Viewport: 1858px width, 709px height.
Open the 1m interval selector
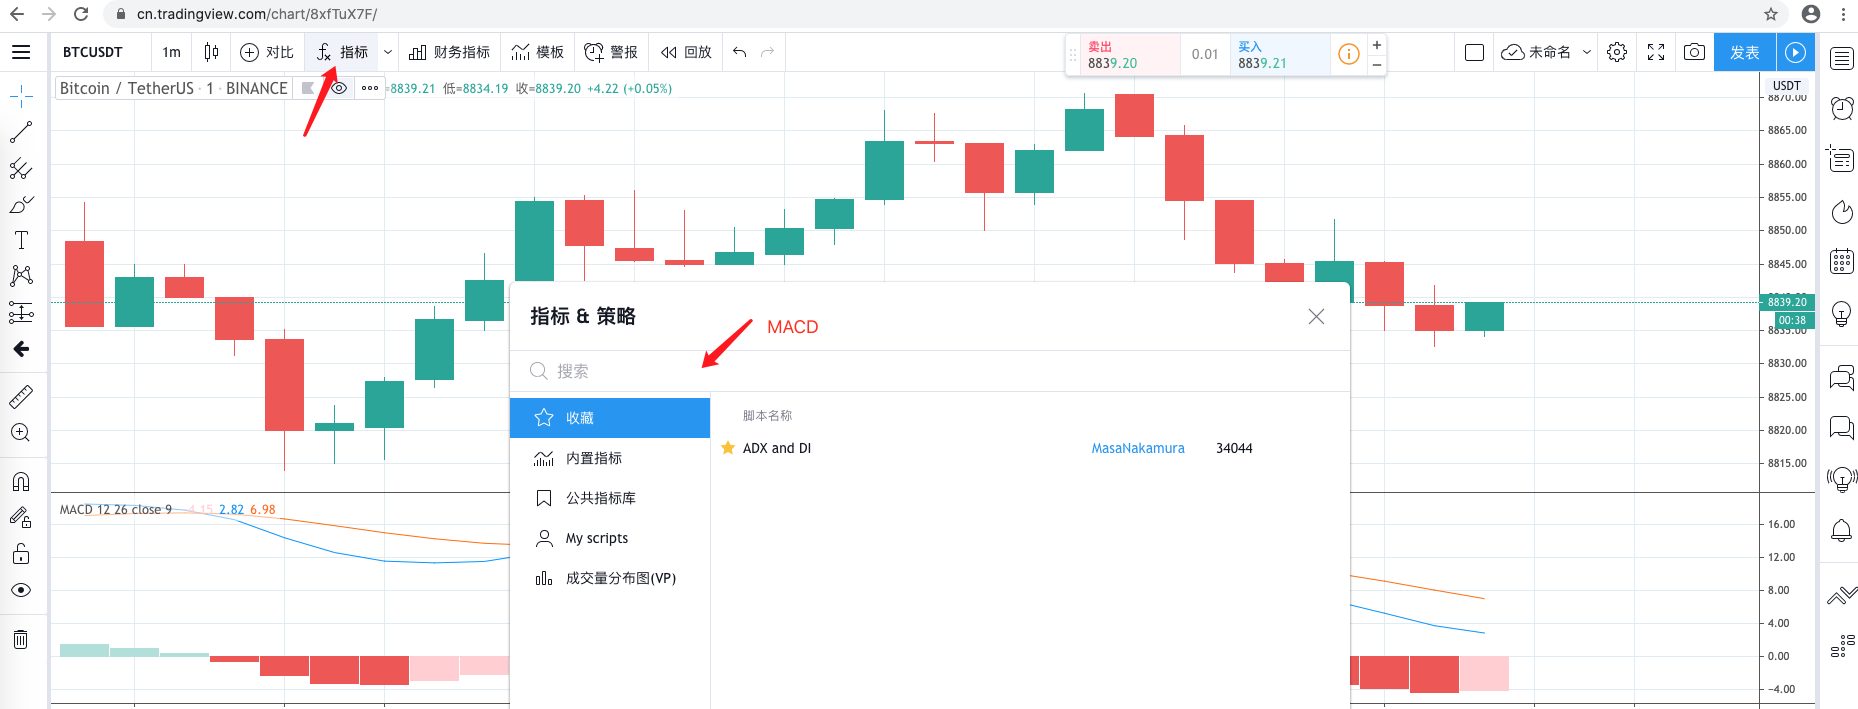coord(172,52)
